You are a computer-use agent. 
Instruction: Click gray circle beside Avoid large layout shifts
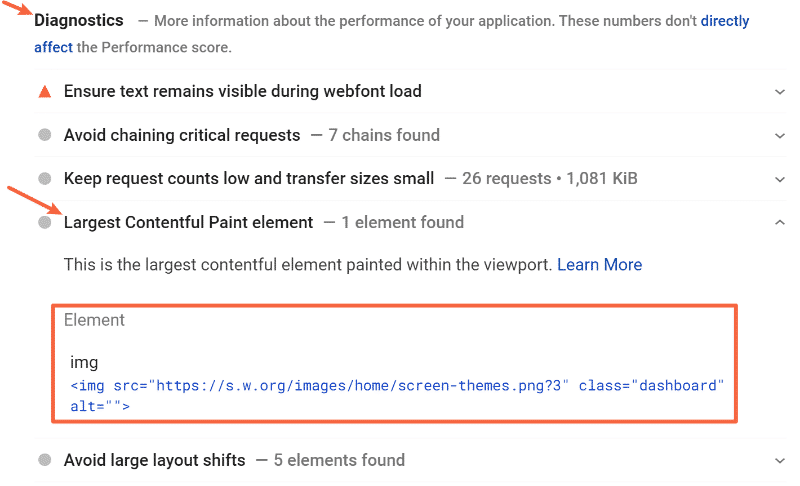[44, 461]
